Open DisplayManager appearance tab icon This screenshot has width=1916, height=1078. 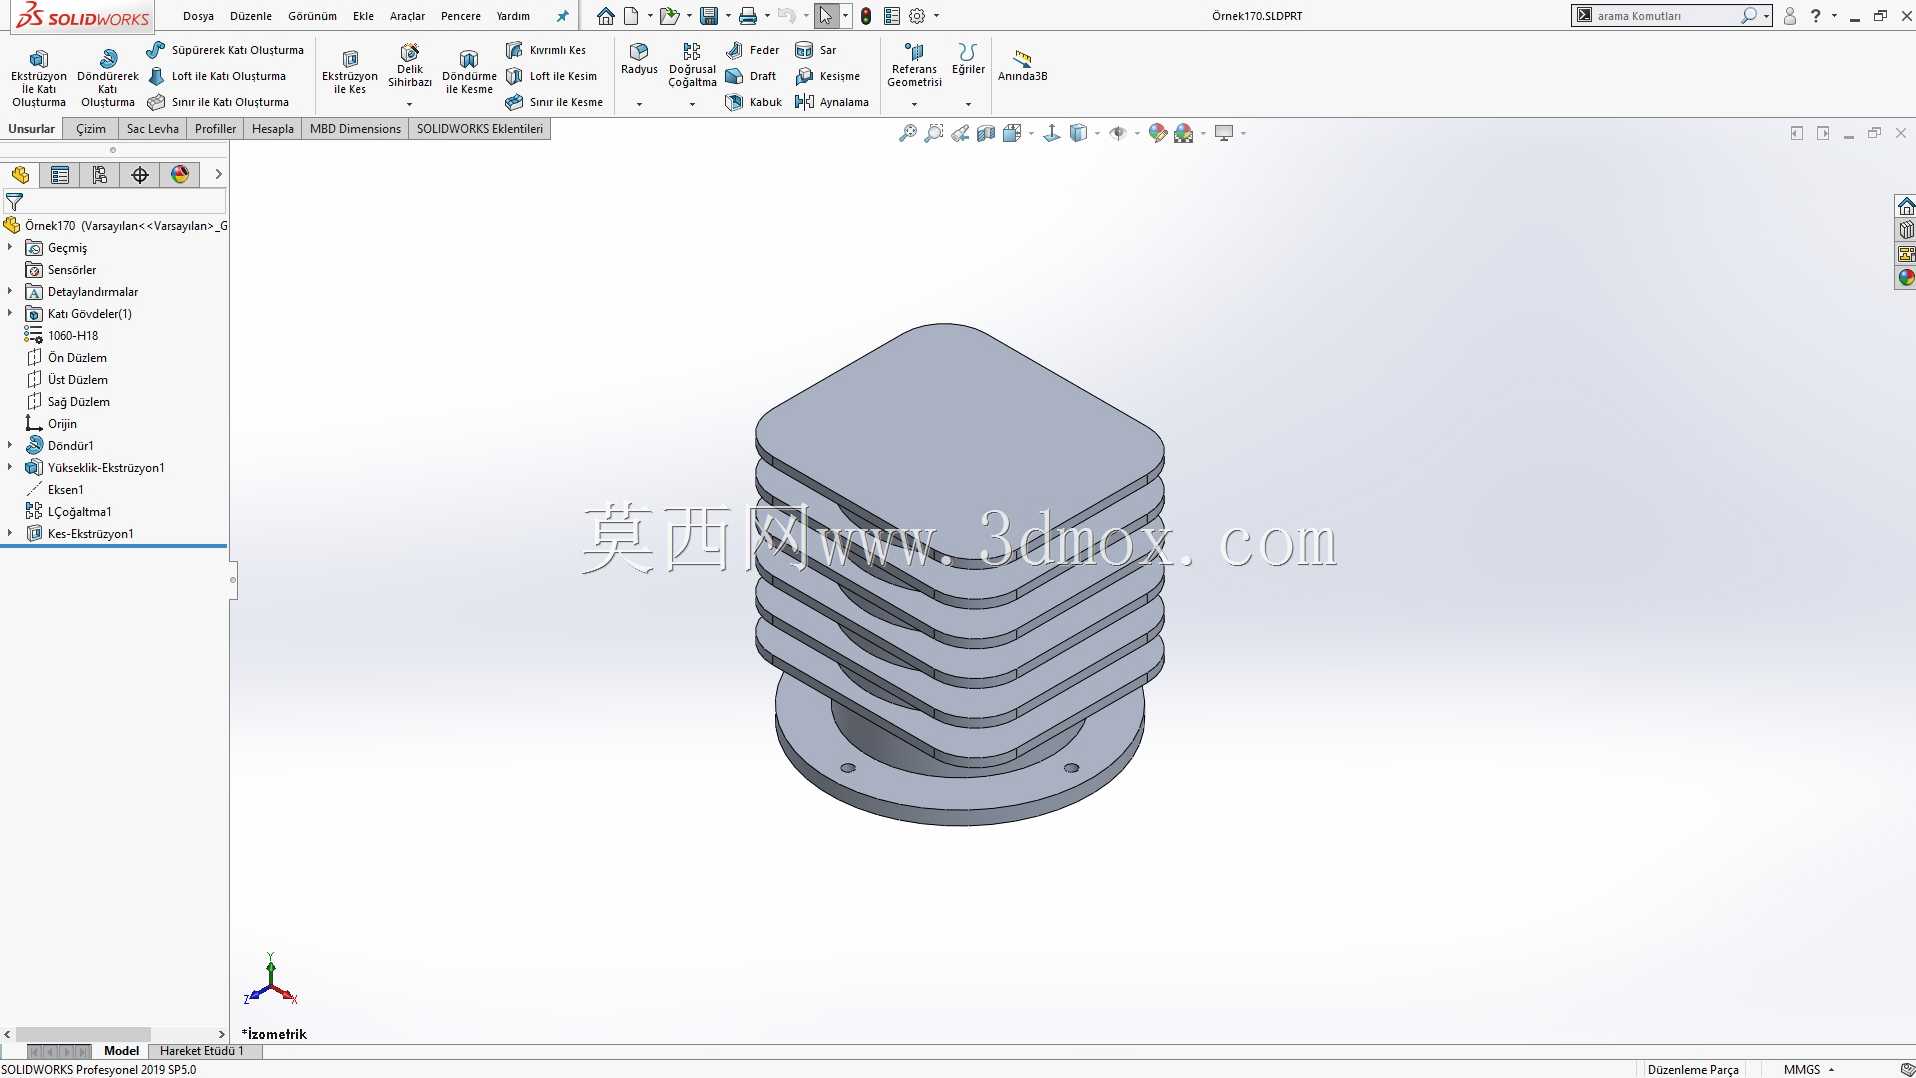[x=180, y=175]
